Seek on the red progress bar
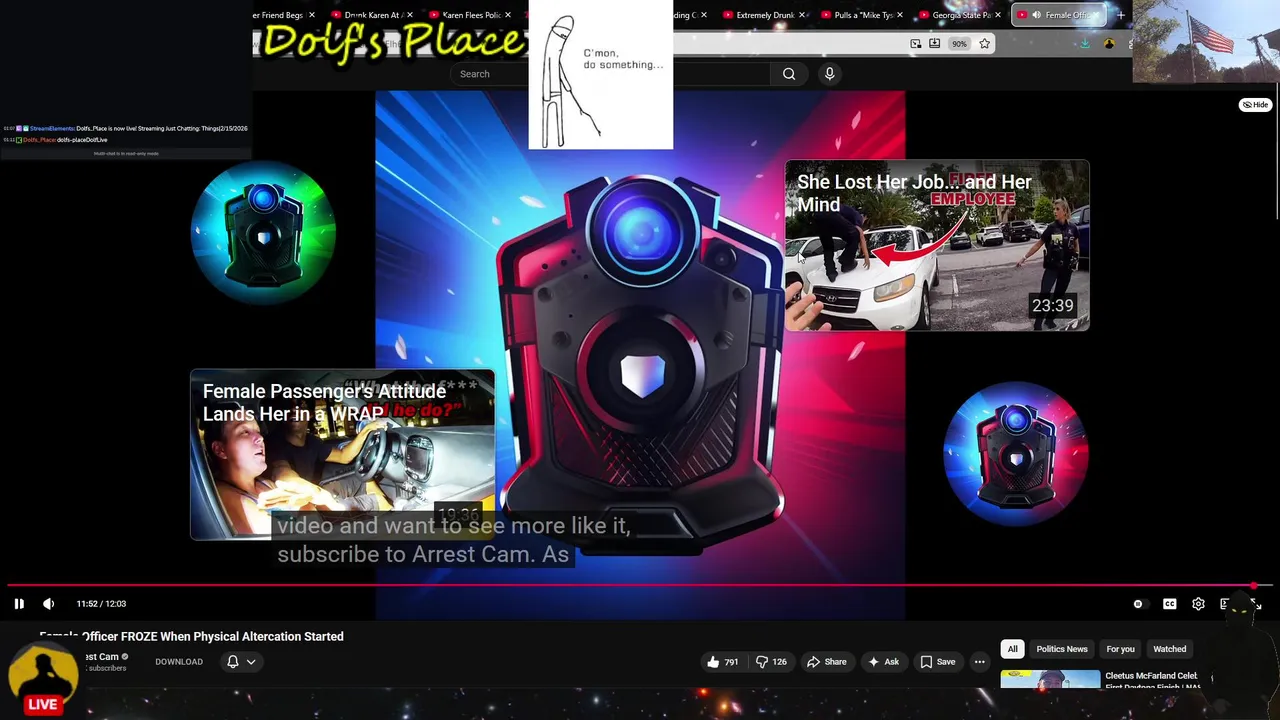This screenshot has height=720, width=1280. click(x=640, y=586)
